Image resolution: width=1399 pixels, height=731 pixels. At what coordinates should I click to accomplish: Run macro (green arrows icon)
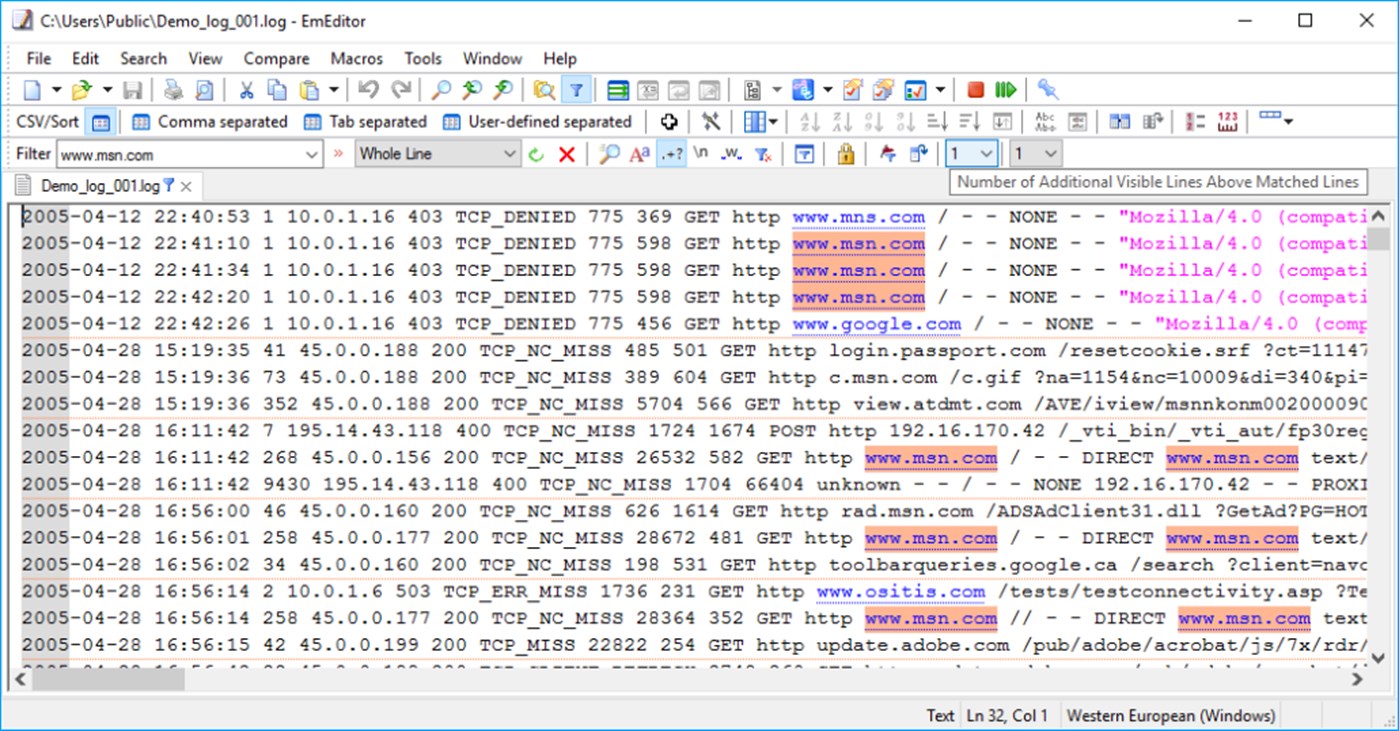click(1005, 89)
